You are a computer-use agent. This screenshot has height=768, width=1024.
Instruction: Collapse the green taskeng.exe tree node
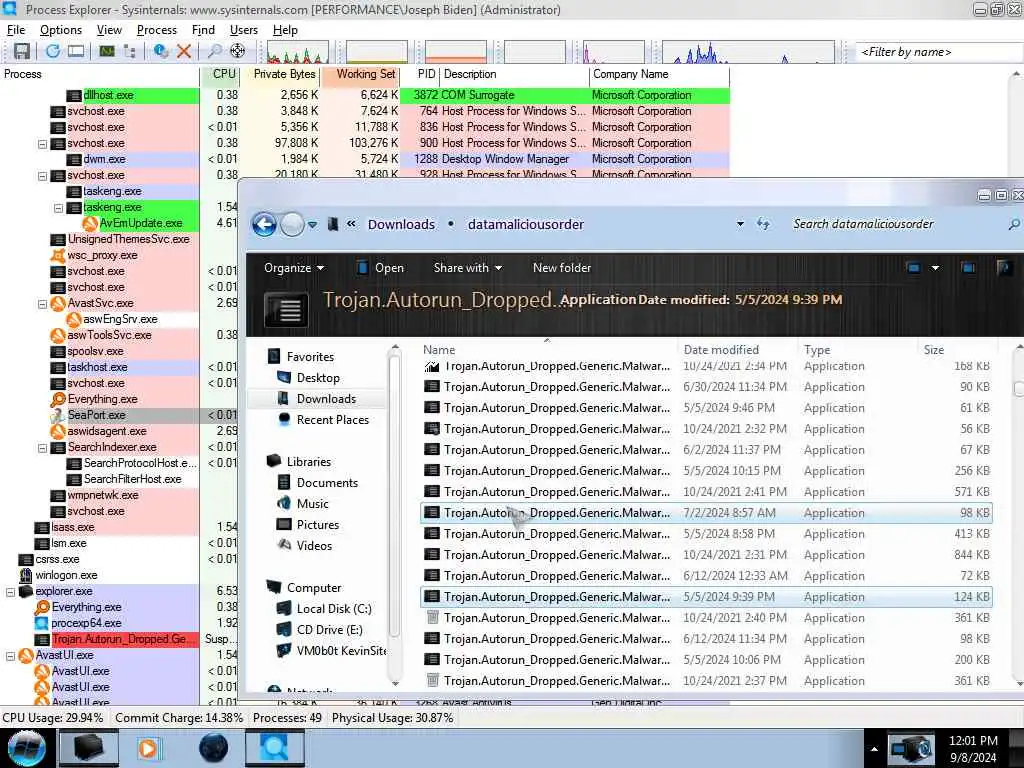58,208
